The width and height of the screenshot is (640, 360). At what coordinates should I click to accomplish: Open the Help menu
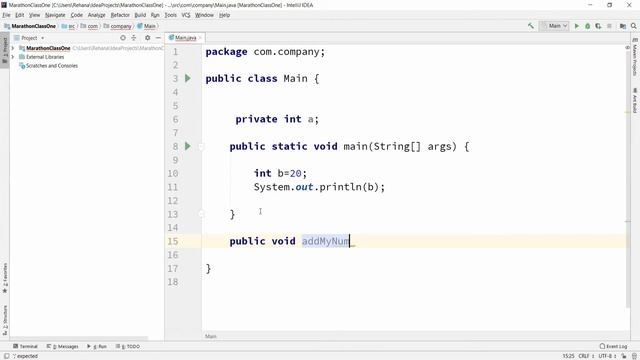pyautogui.click(x=224, y=15)
